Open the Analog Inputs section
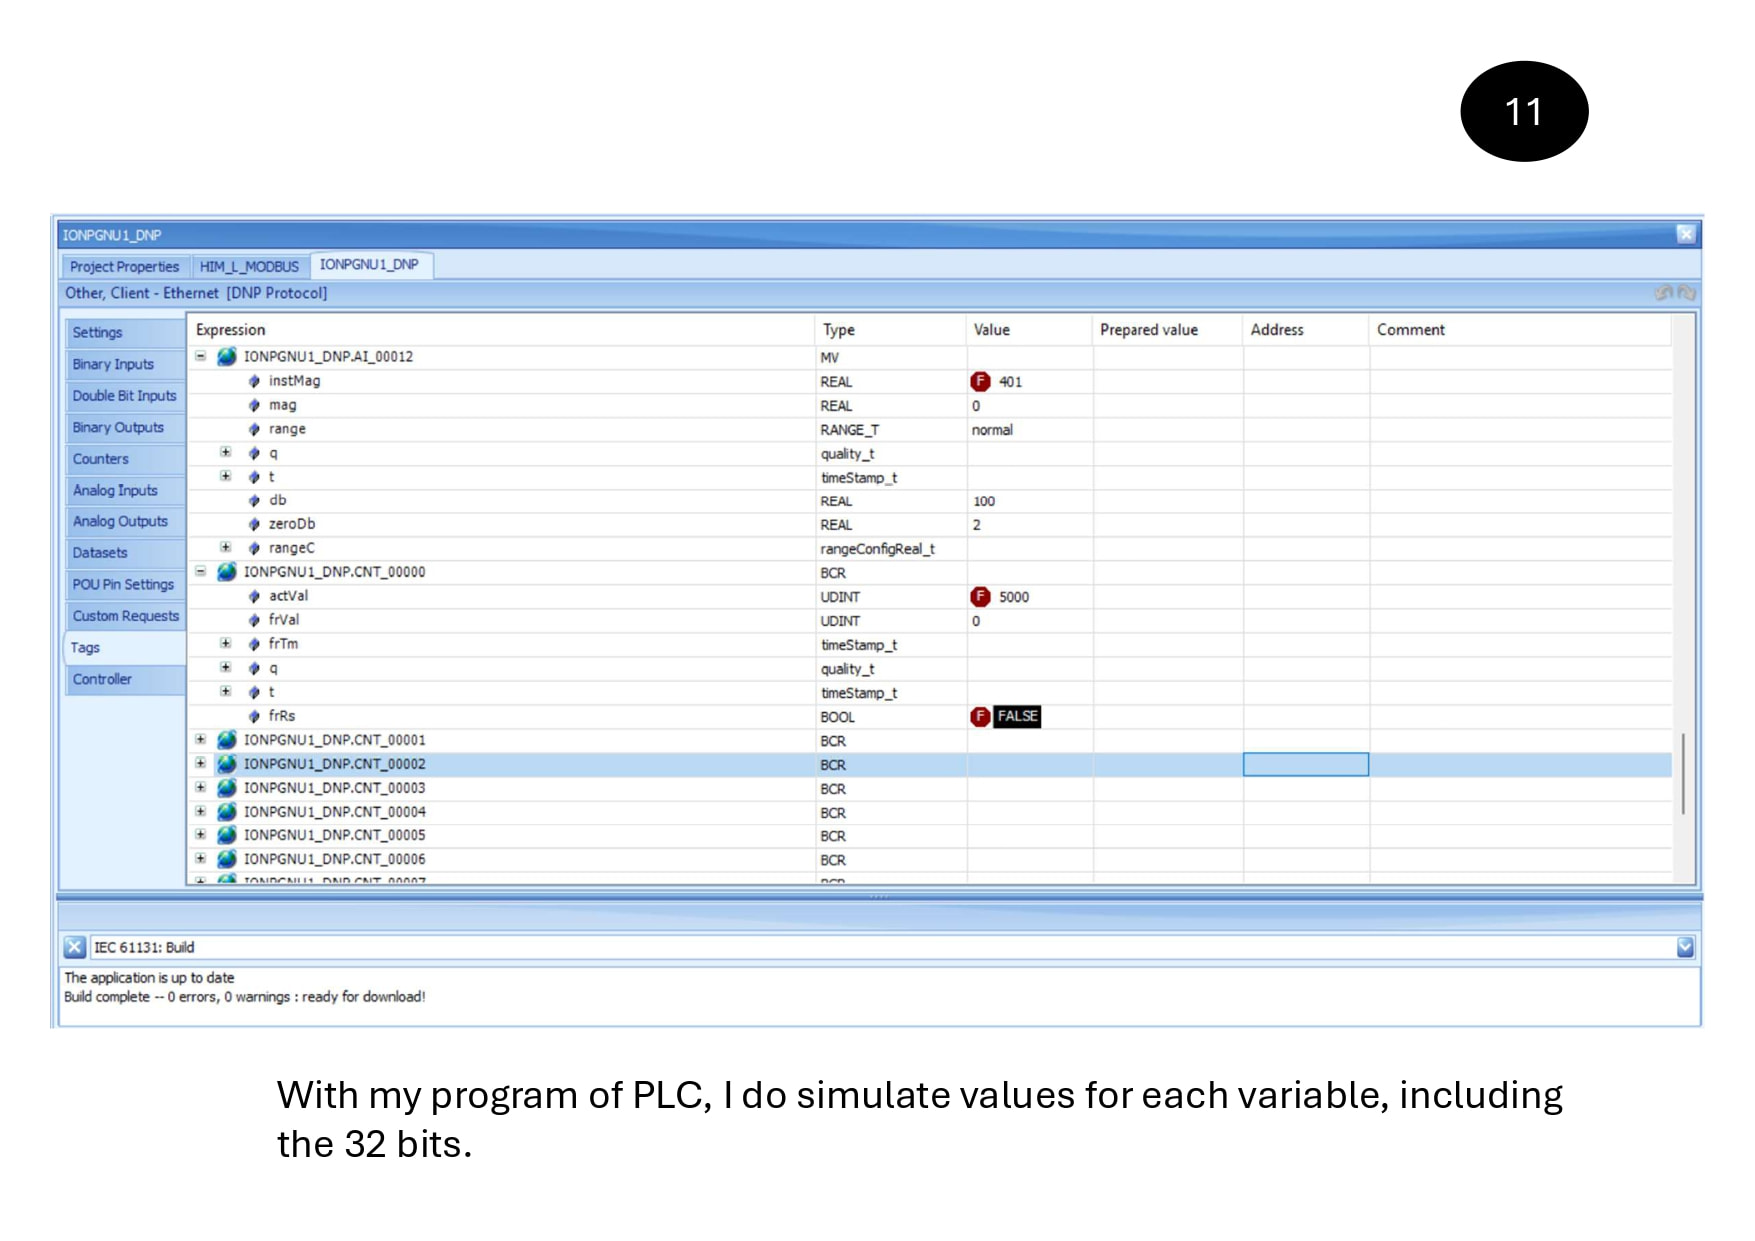 pyautogui.click(x=115, y=491)
